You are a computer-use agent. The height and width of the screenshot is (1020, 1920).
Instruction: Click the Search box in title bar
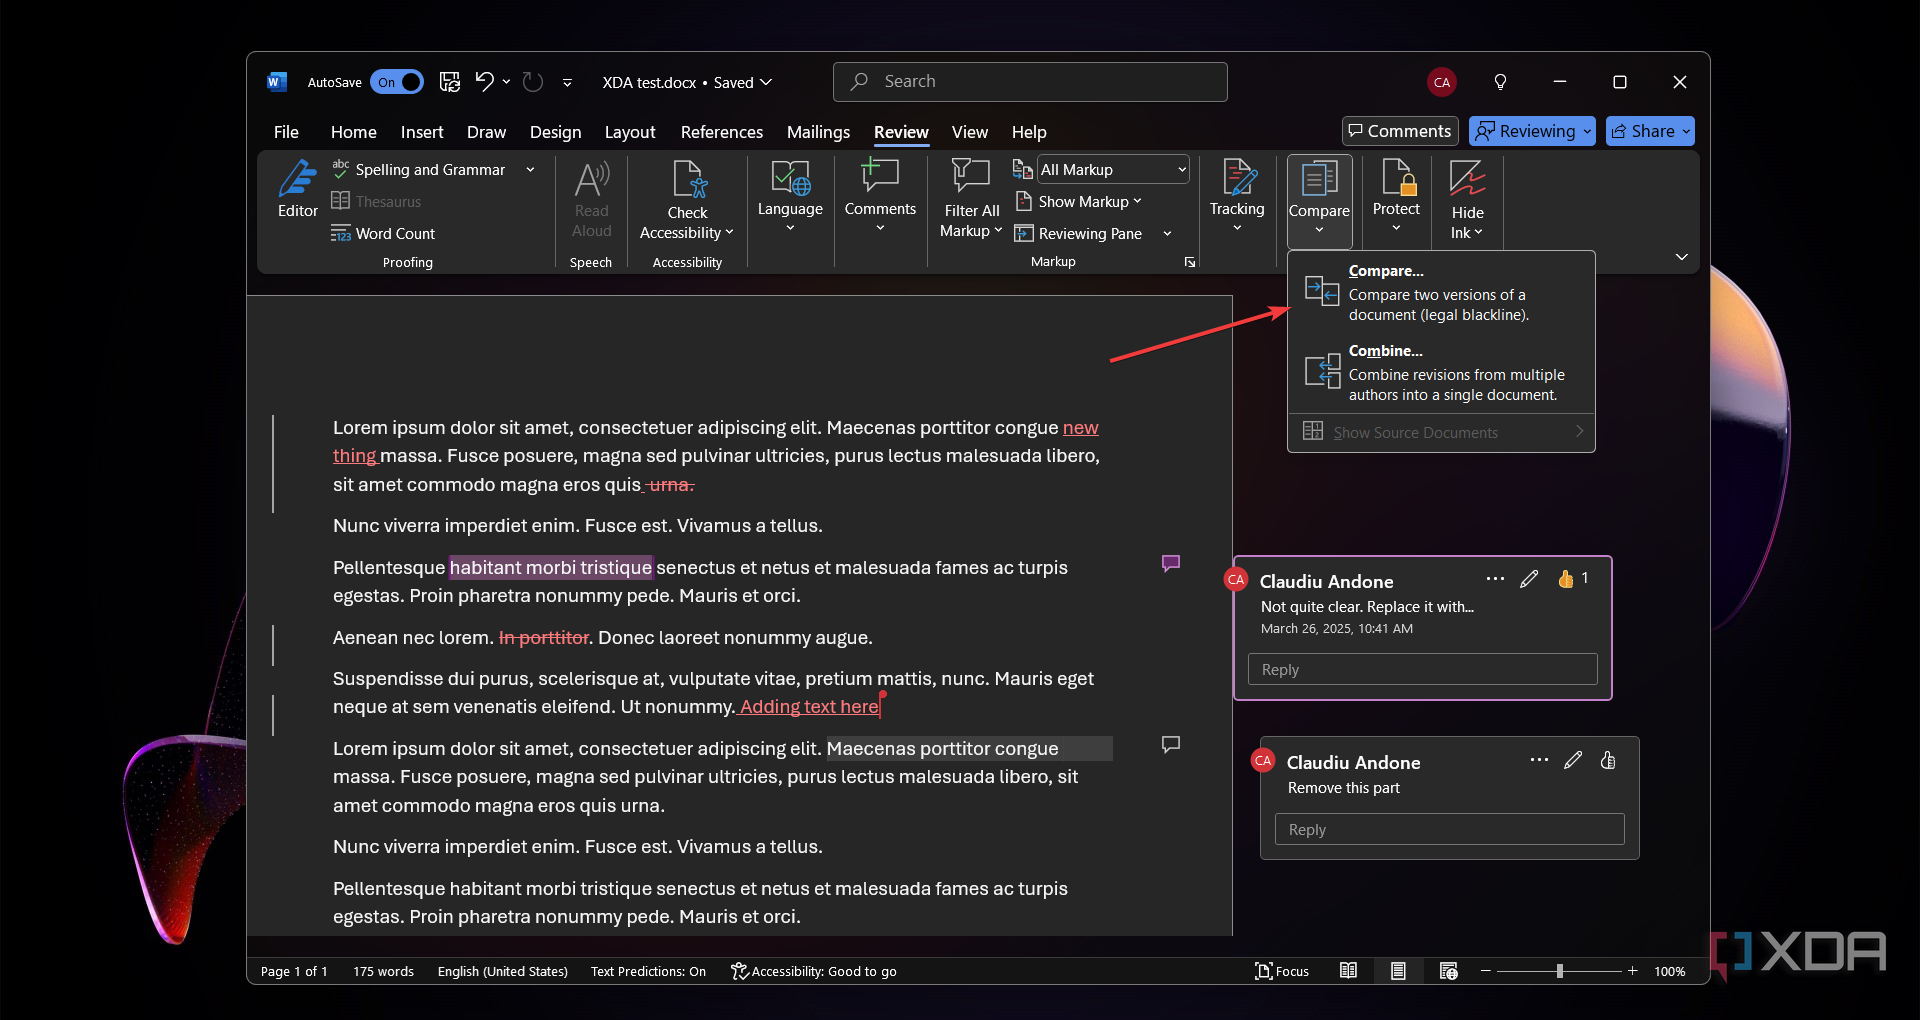point(1030,82)
